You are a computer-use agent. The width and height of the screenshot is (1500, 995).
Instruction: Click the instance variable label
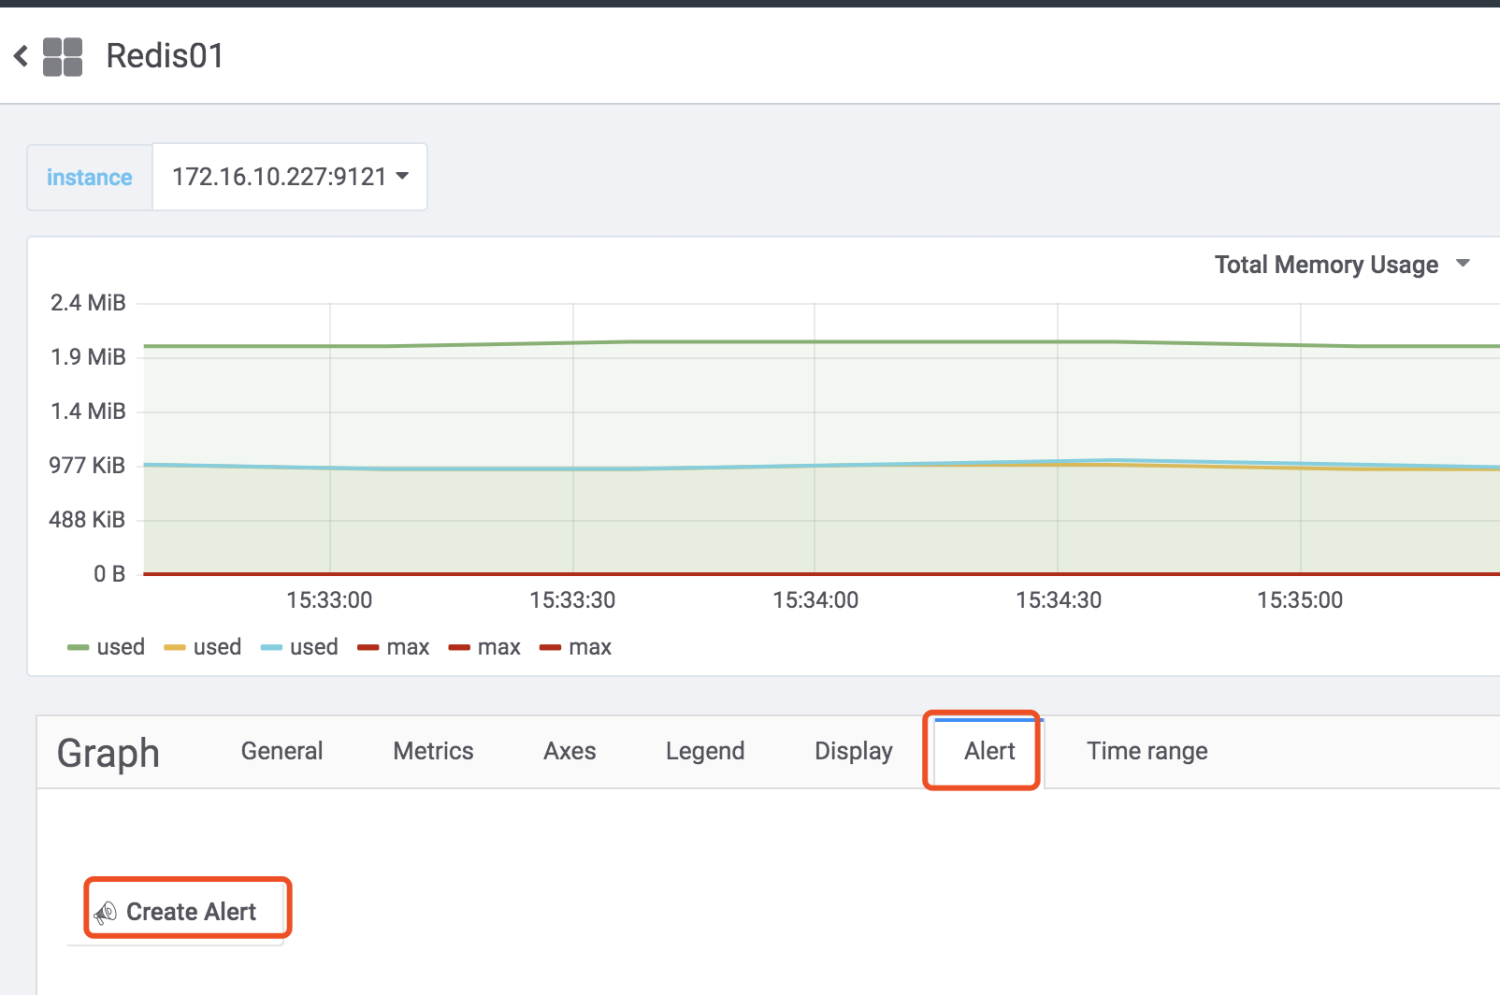point(89,177)
